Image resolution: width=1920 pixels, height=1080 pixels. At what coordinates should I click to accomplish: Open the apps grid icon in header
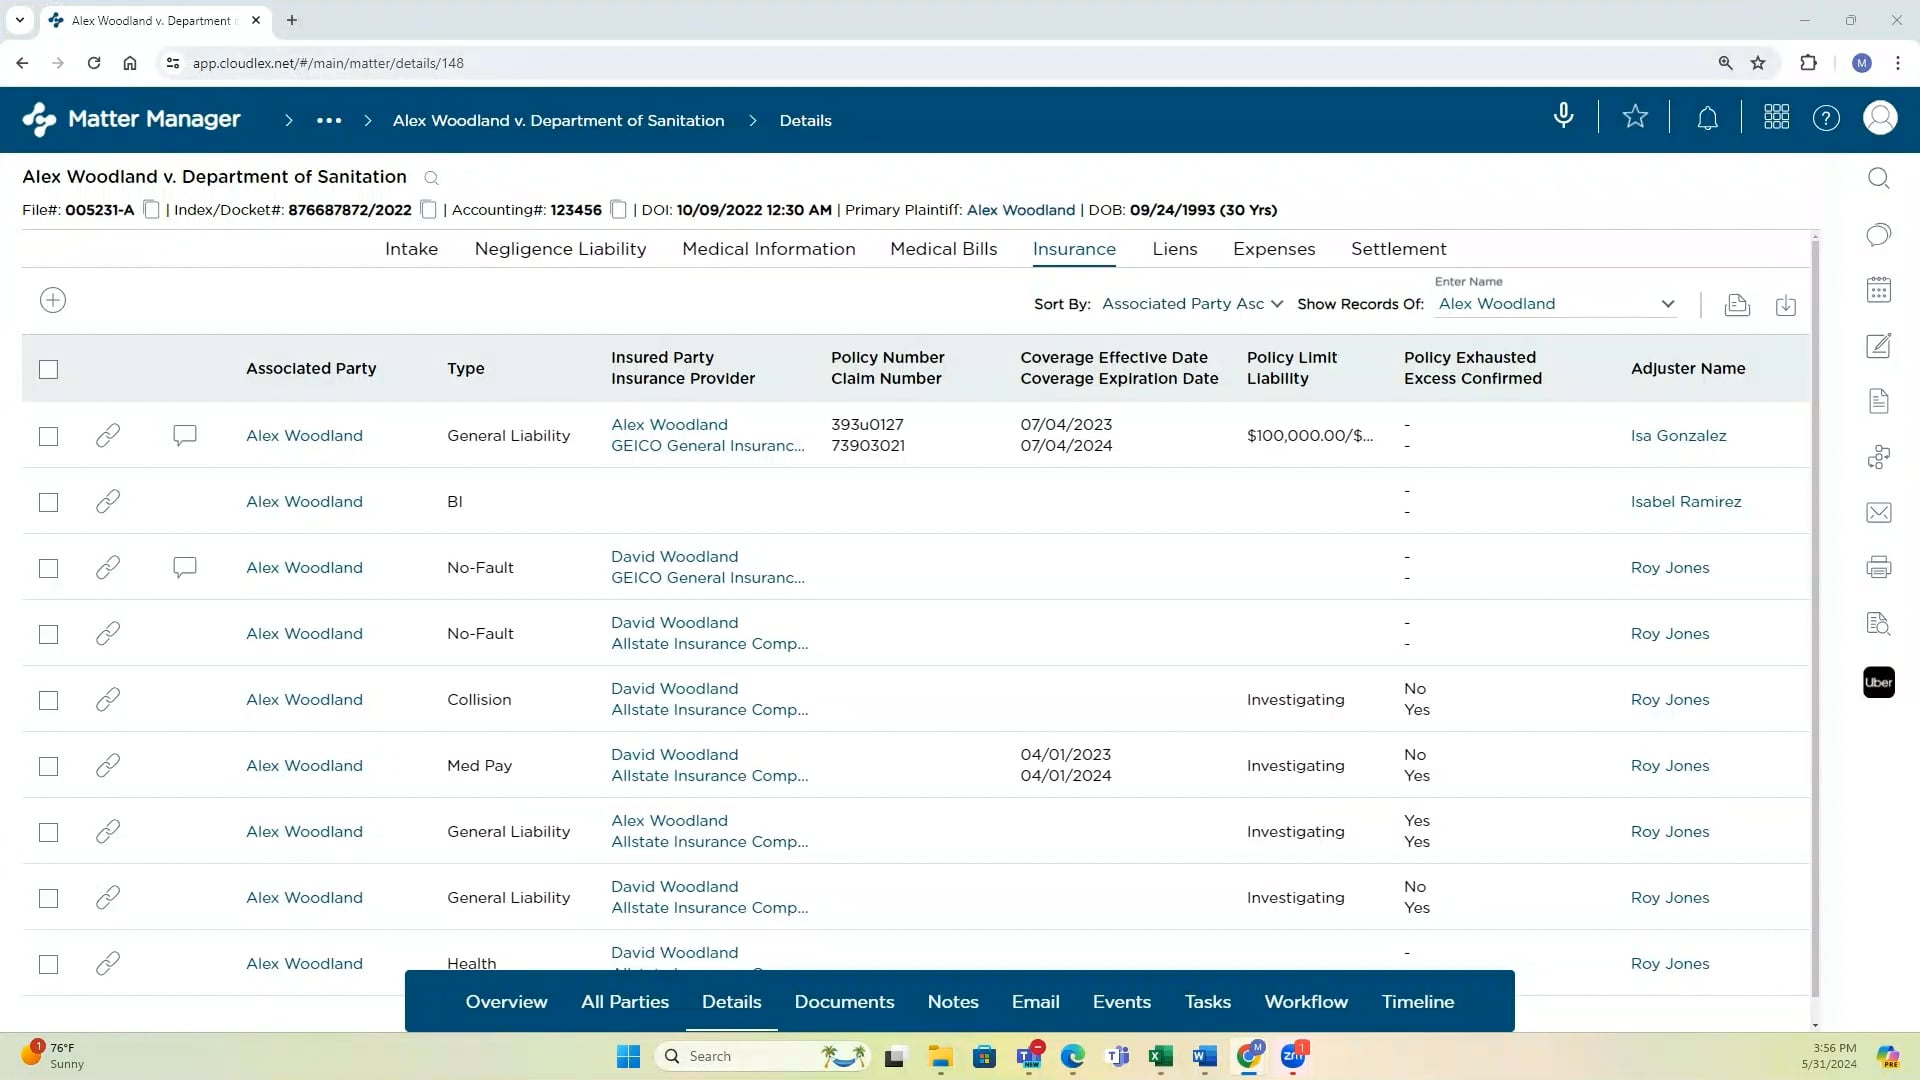coord(1776,118)
